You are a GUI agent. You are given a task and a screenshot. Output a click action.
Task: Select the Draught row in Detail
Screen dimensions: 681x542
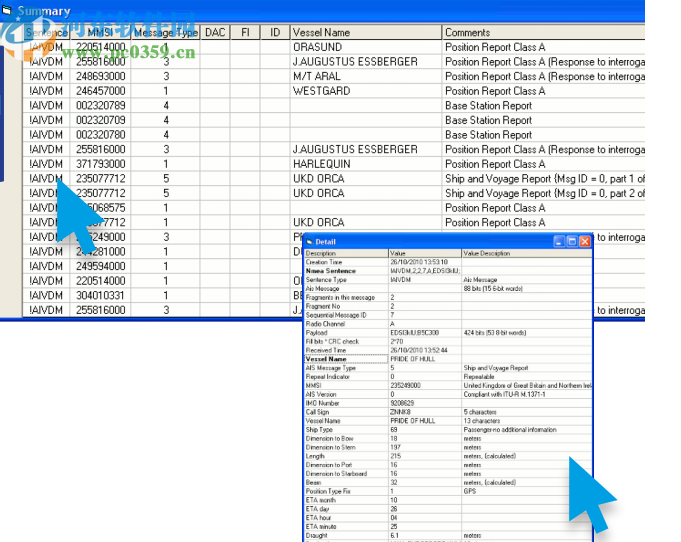point(448,535)
